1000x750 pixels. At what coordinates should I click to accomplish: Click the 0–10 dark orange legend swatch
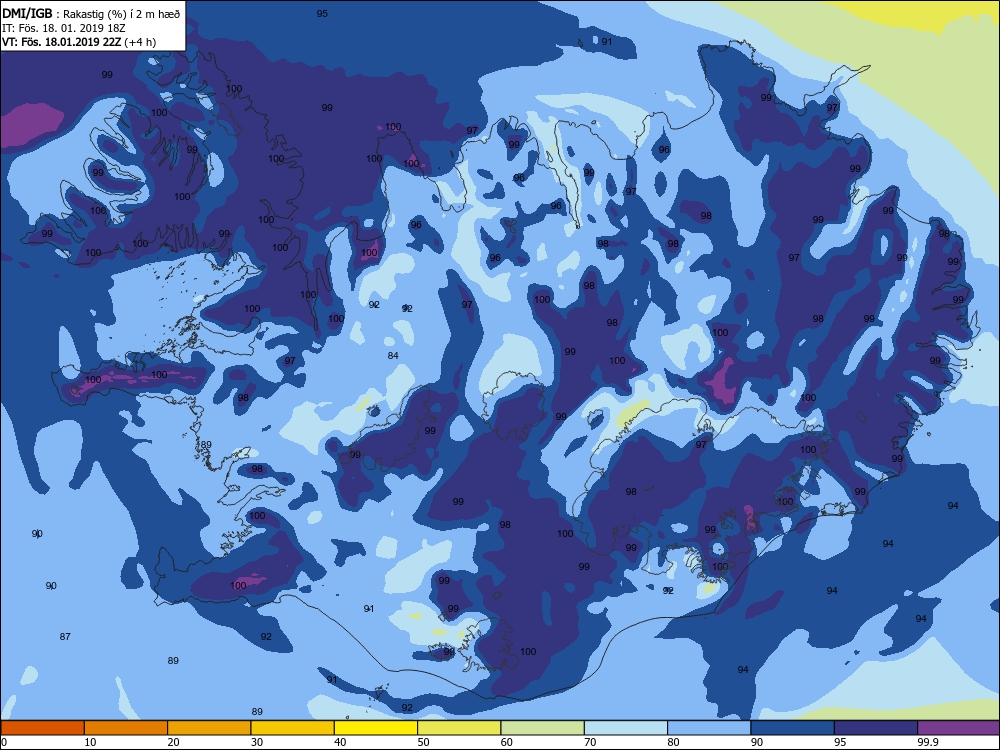[42, 728]
